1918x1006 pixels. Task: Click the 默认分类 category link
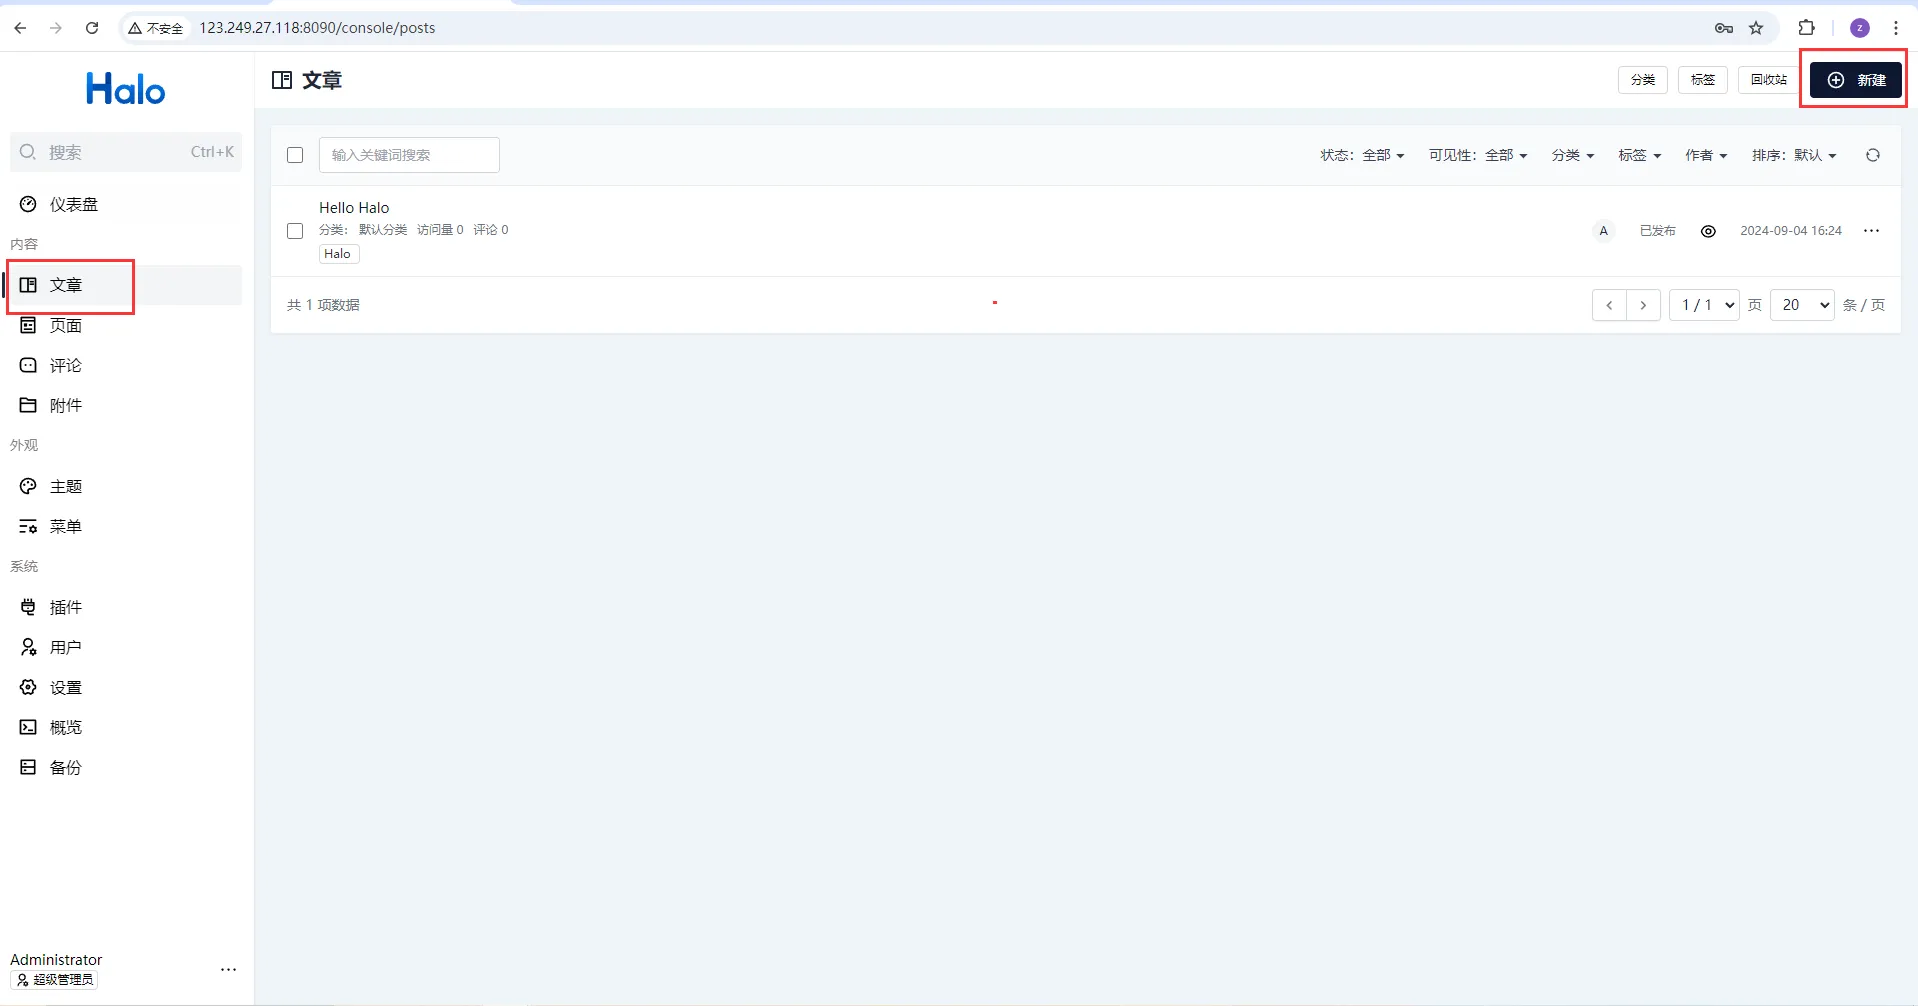[x=383, y=230]
